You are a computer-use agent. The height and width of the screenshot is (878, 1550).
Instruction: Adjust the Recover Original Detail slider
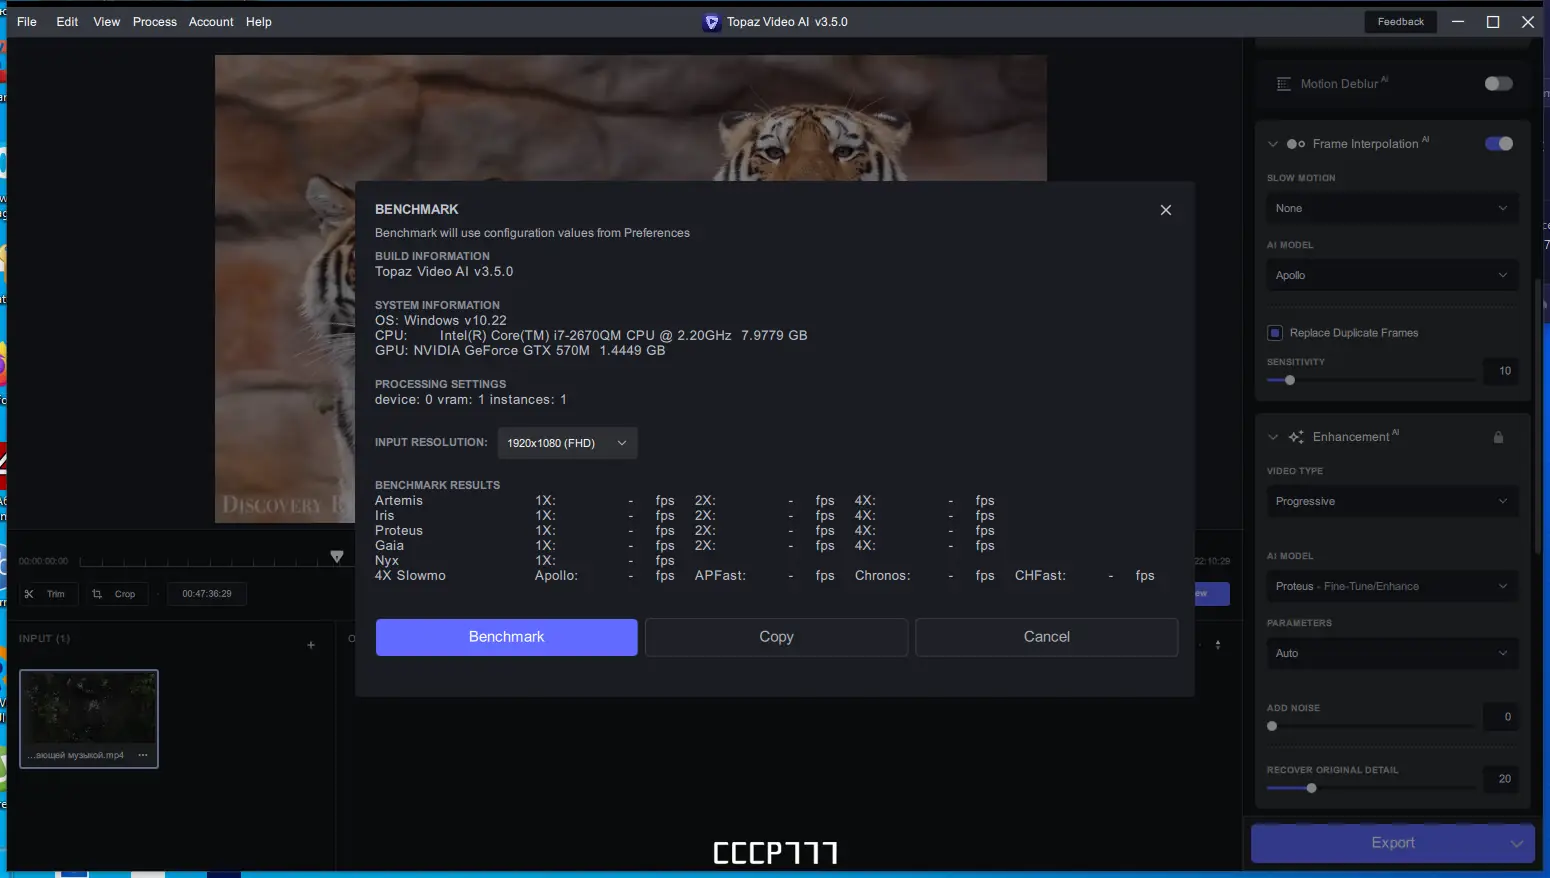(1370, 788)
